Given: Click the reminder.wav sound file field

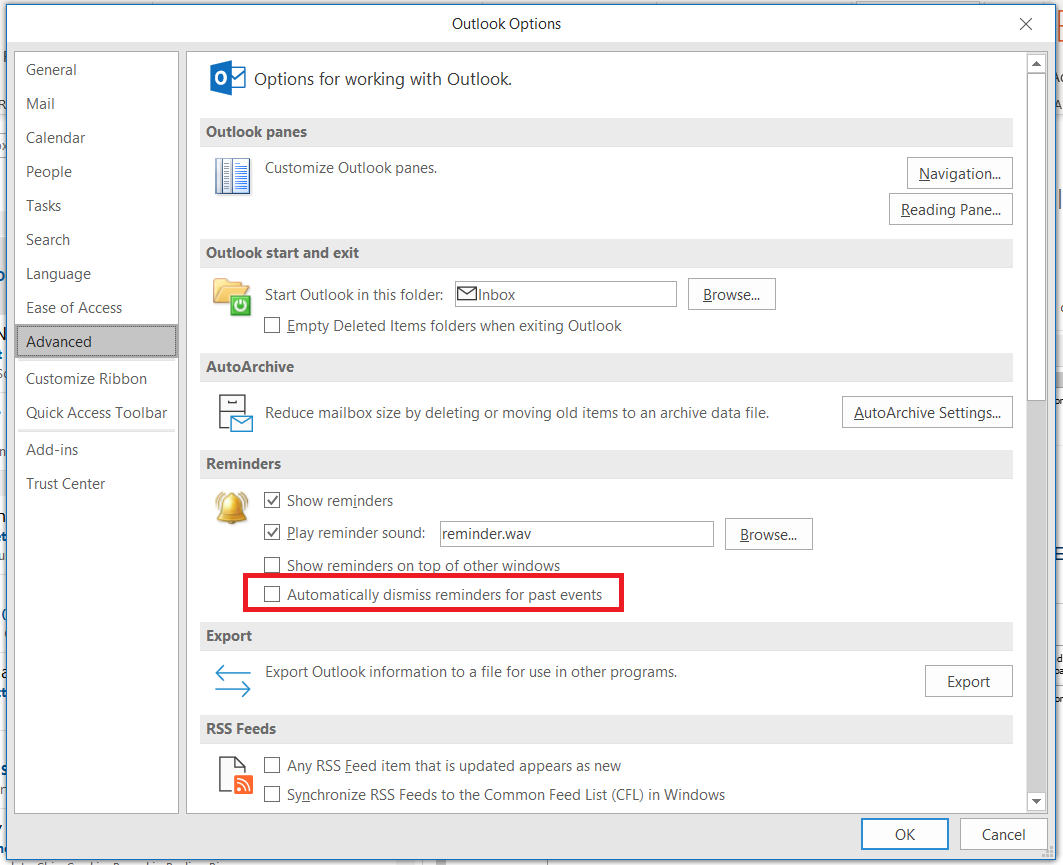Looking at the screenshot, I should [x=576, y=534].
